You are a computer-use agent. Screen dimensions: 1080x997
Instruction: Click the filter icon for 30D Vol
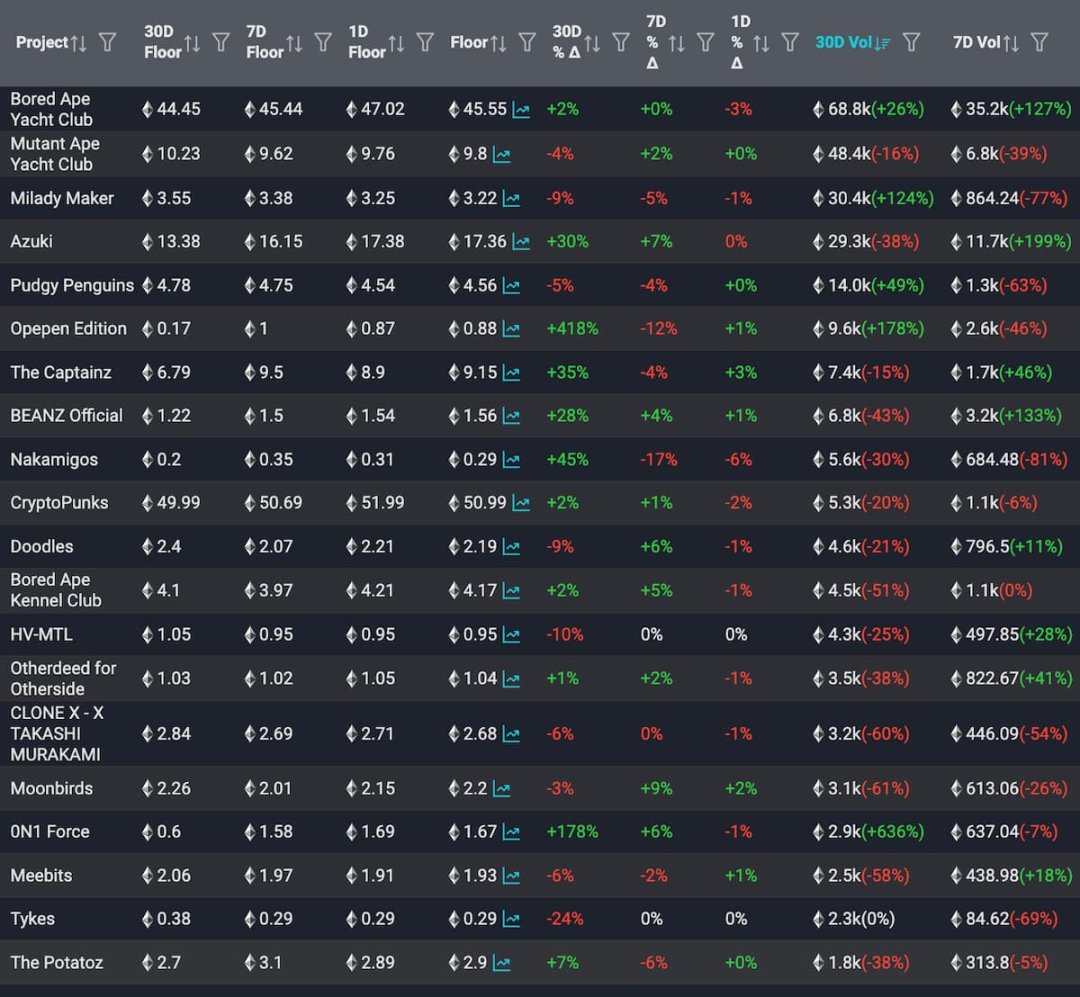[x=911, y=42]
